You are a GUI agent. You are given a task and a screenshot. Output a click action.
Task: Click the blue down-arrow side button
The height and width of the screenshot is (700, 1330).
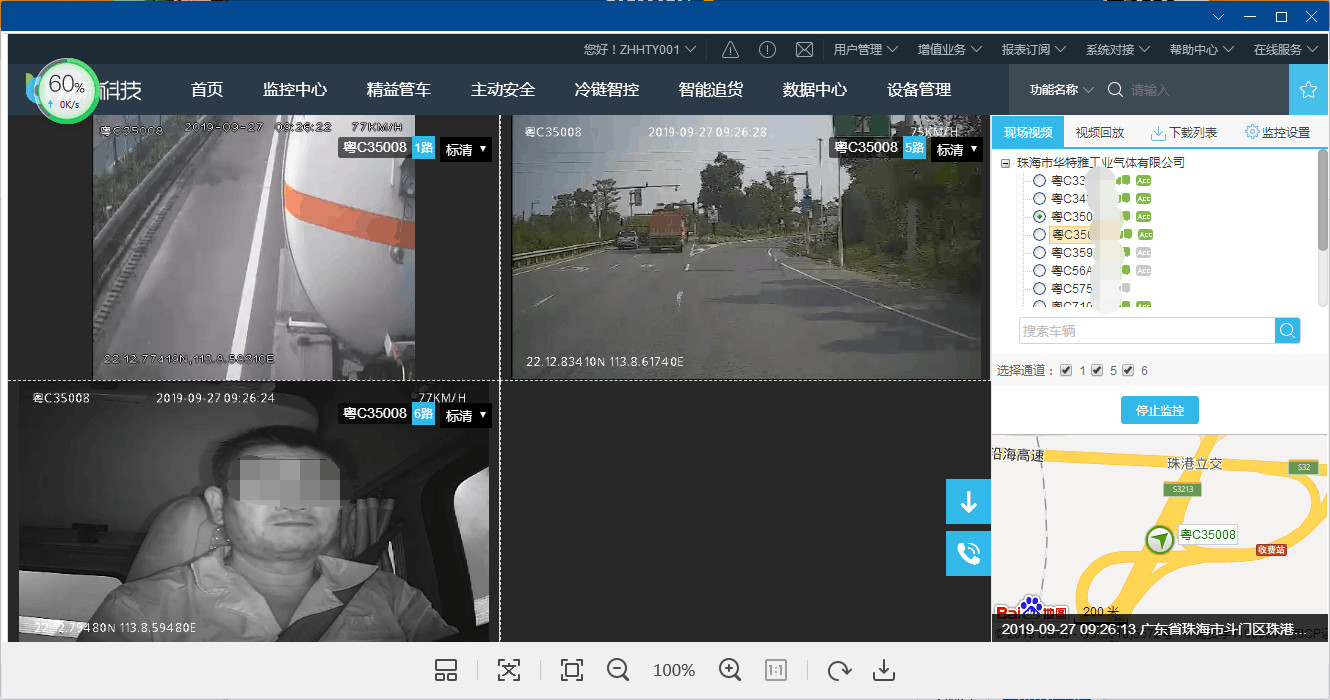(968, 502)
